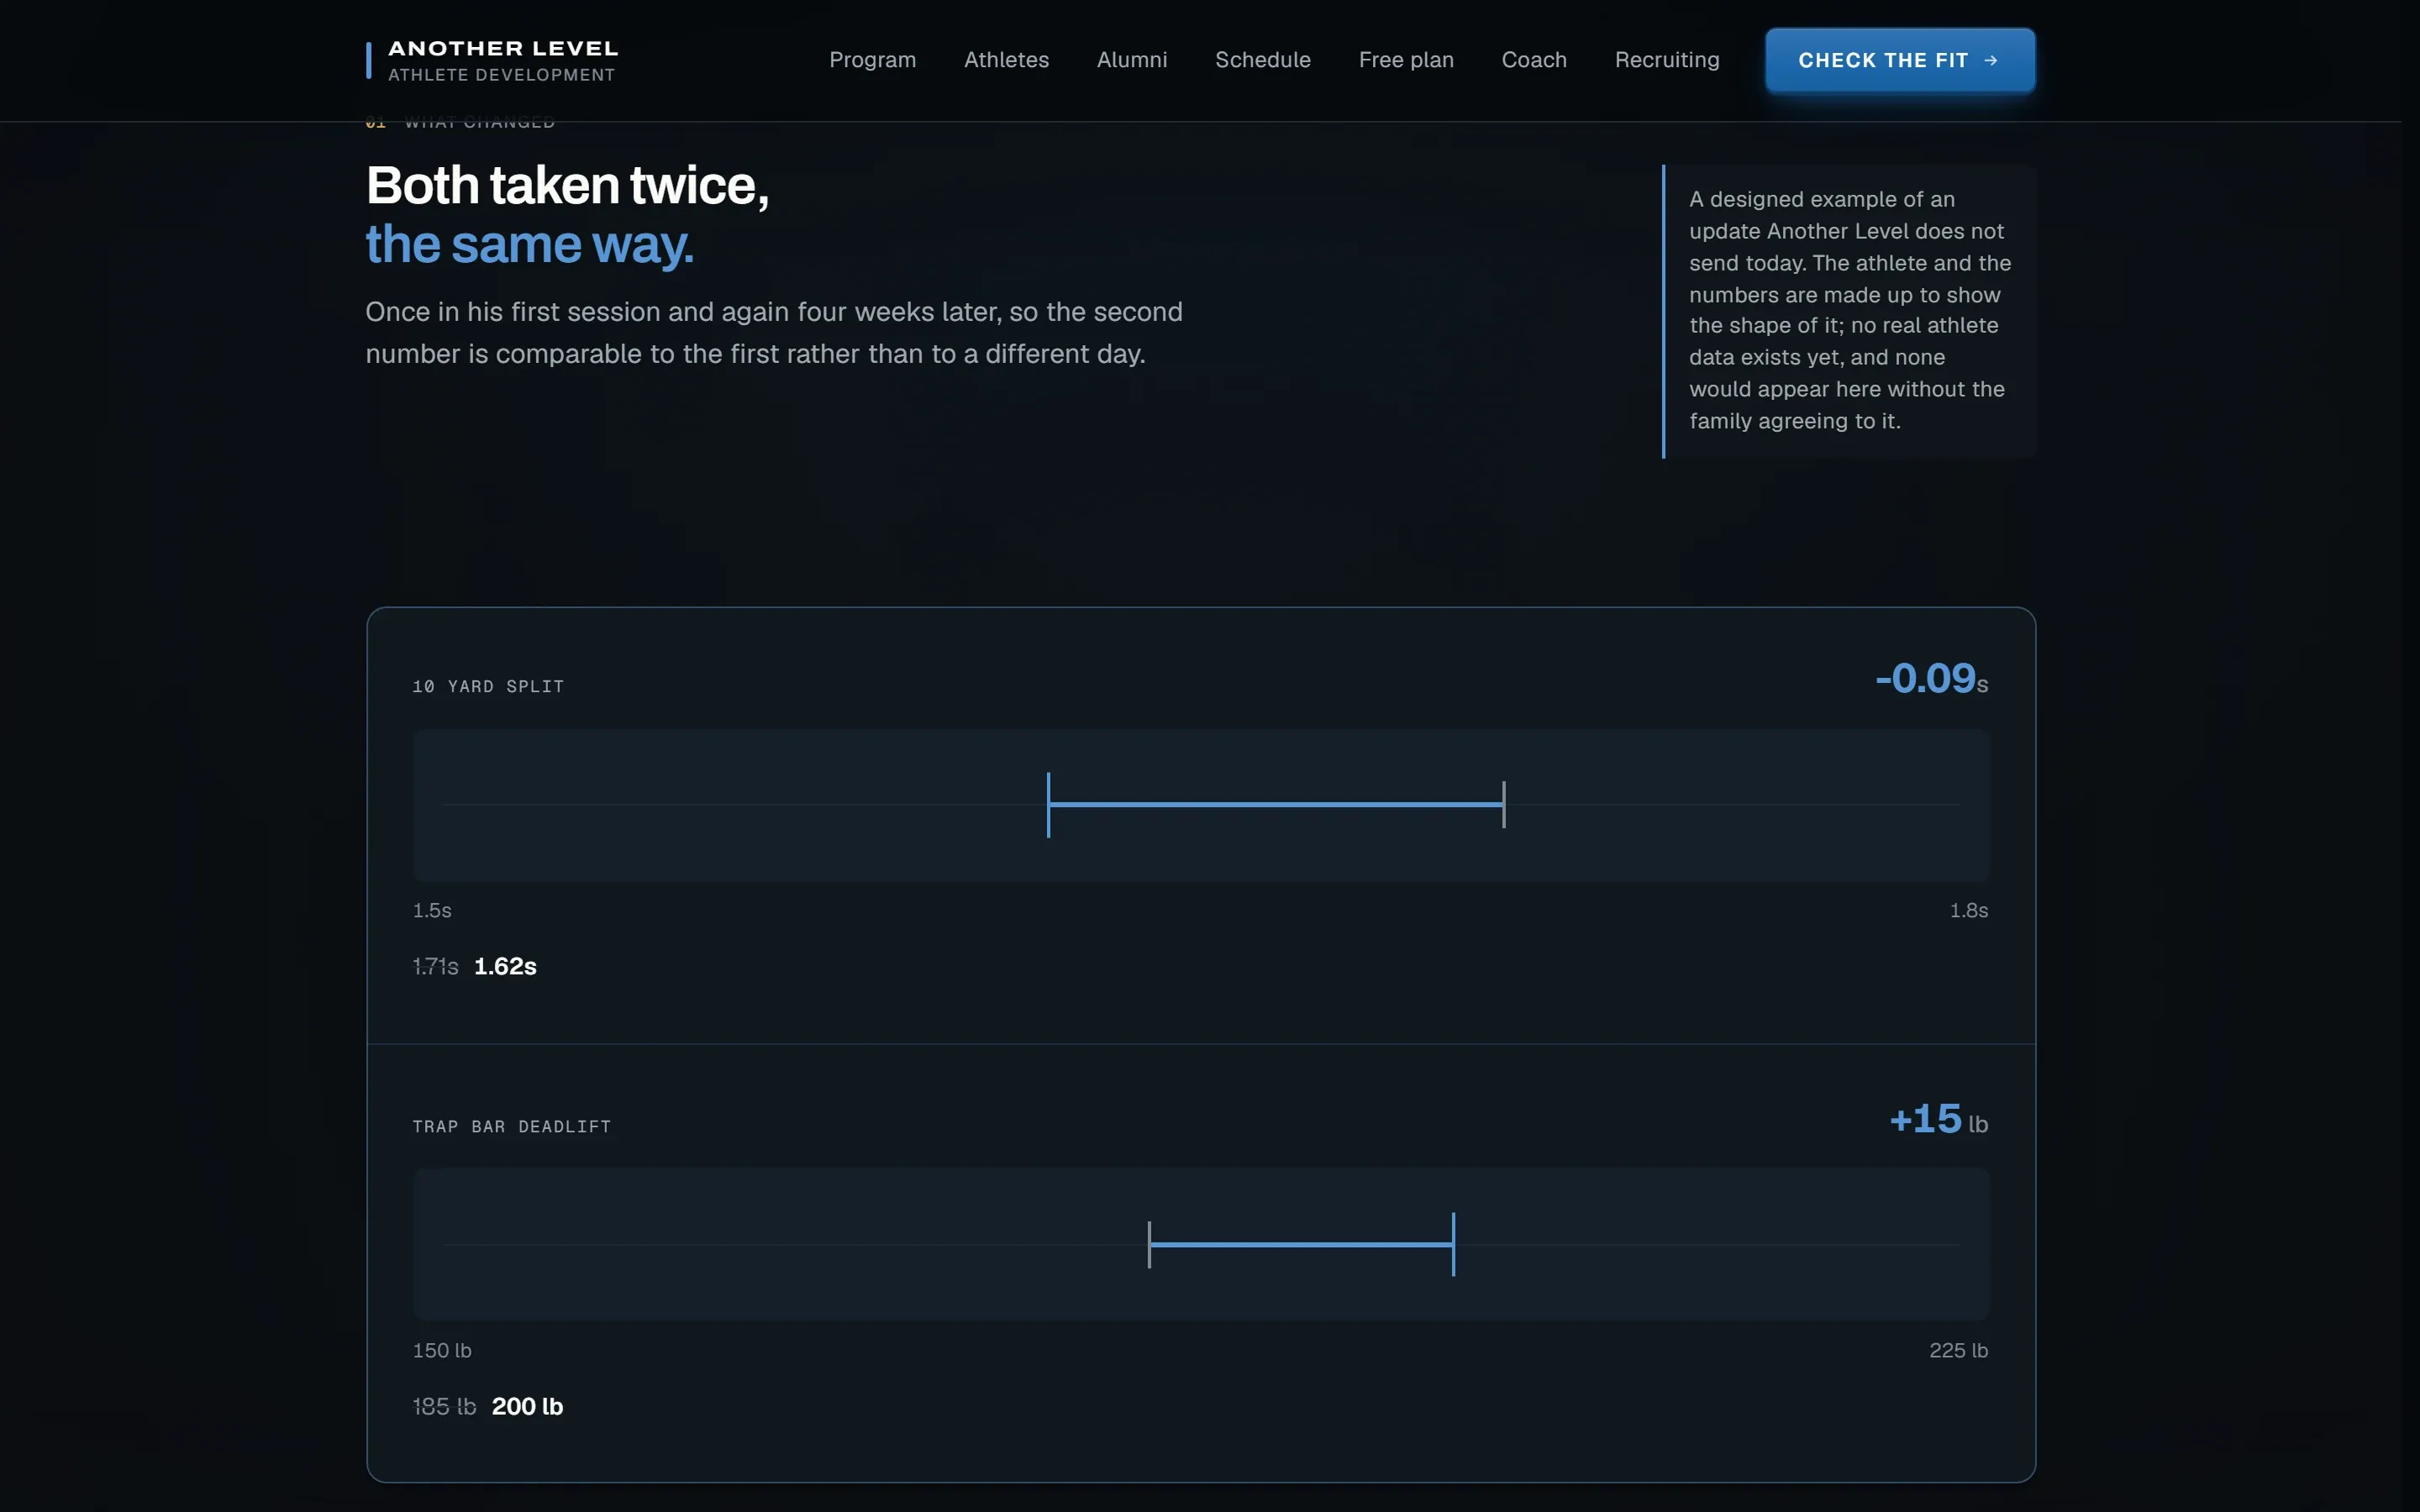
Task: Click the 10 YARD SPLIT label
Action: pyautogui.click(x=488, y=686)
